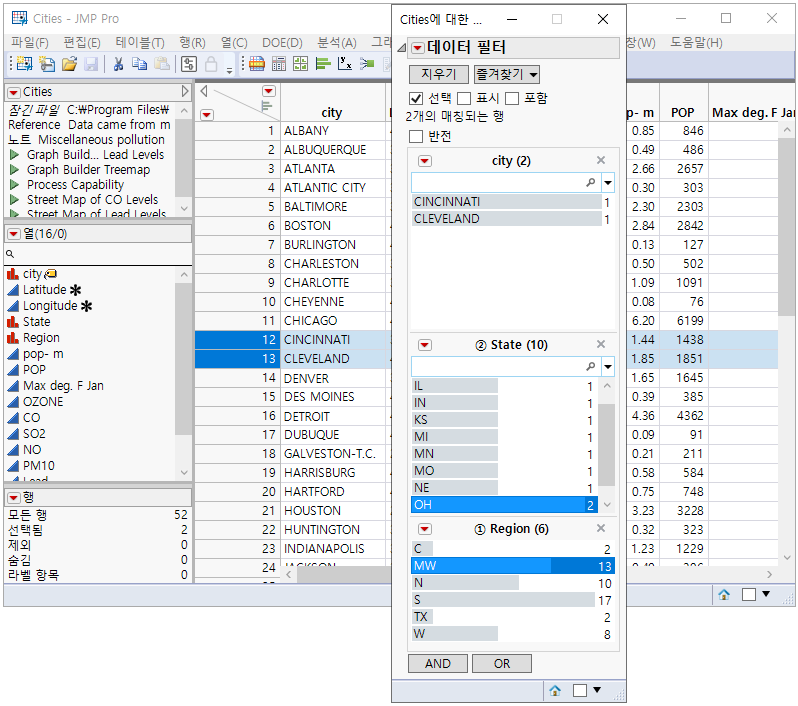This screenshot has height=706, width=798.
Task: Click the hierarchy icon in table corner
Action: coord(266,107)
